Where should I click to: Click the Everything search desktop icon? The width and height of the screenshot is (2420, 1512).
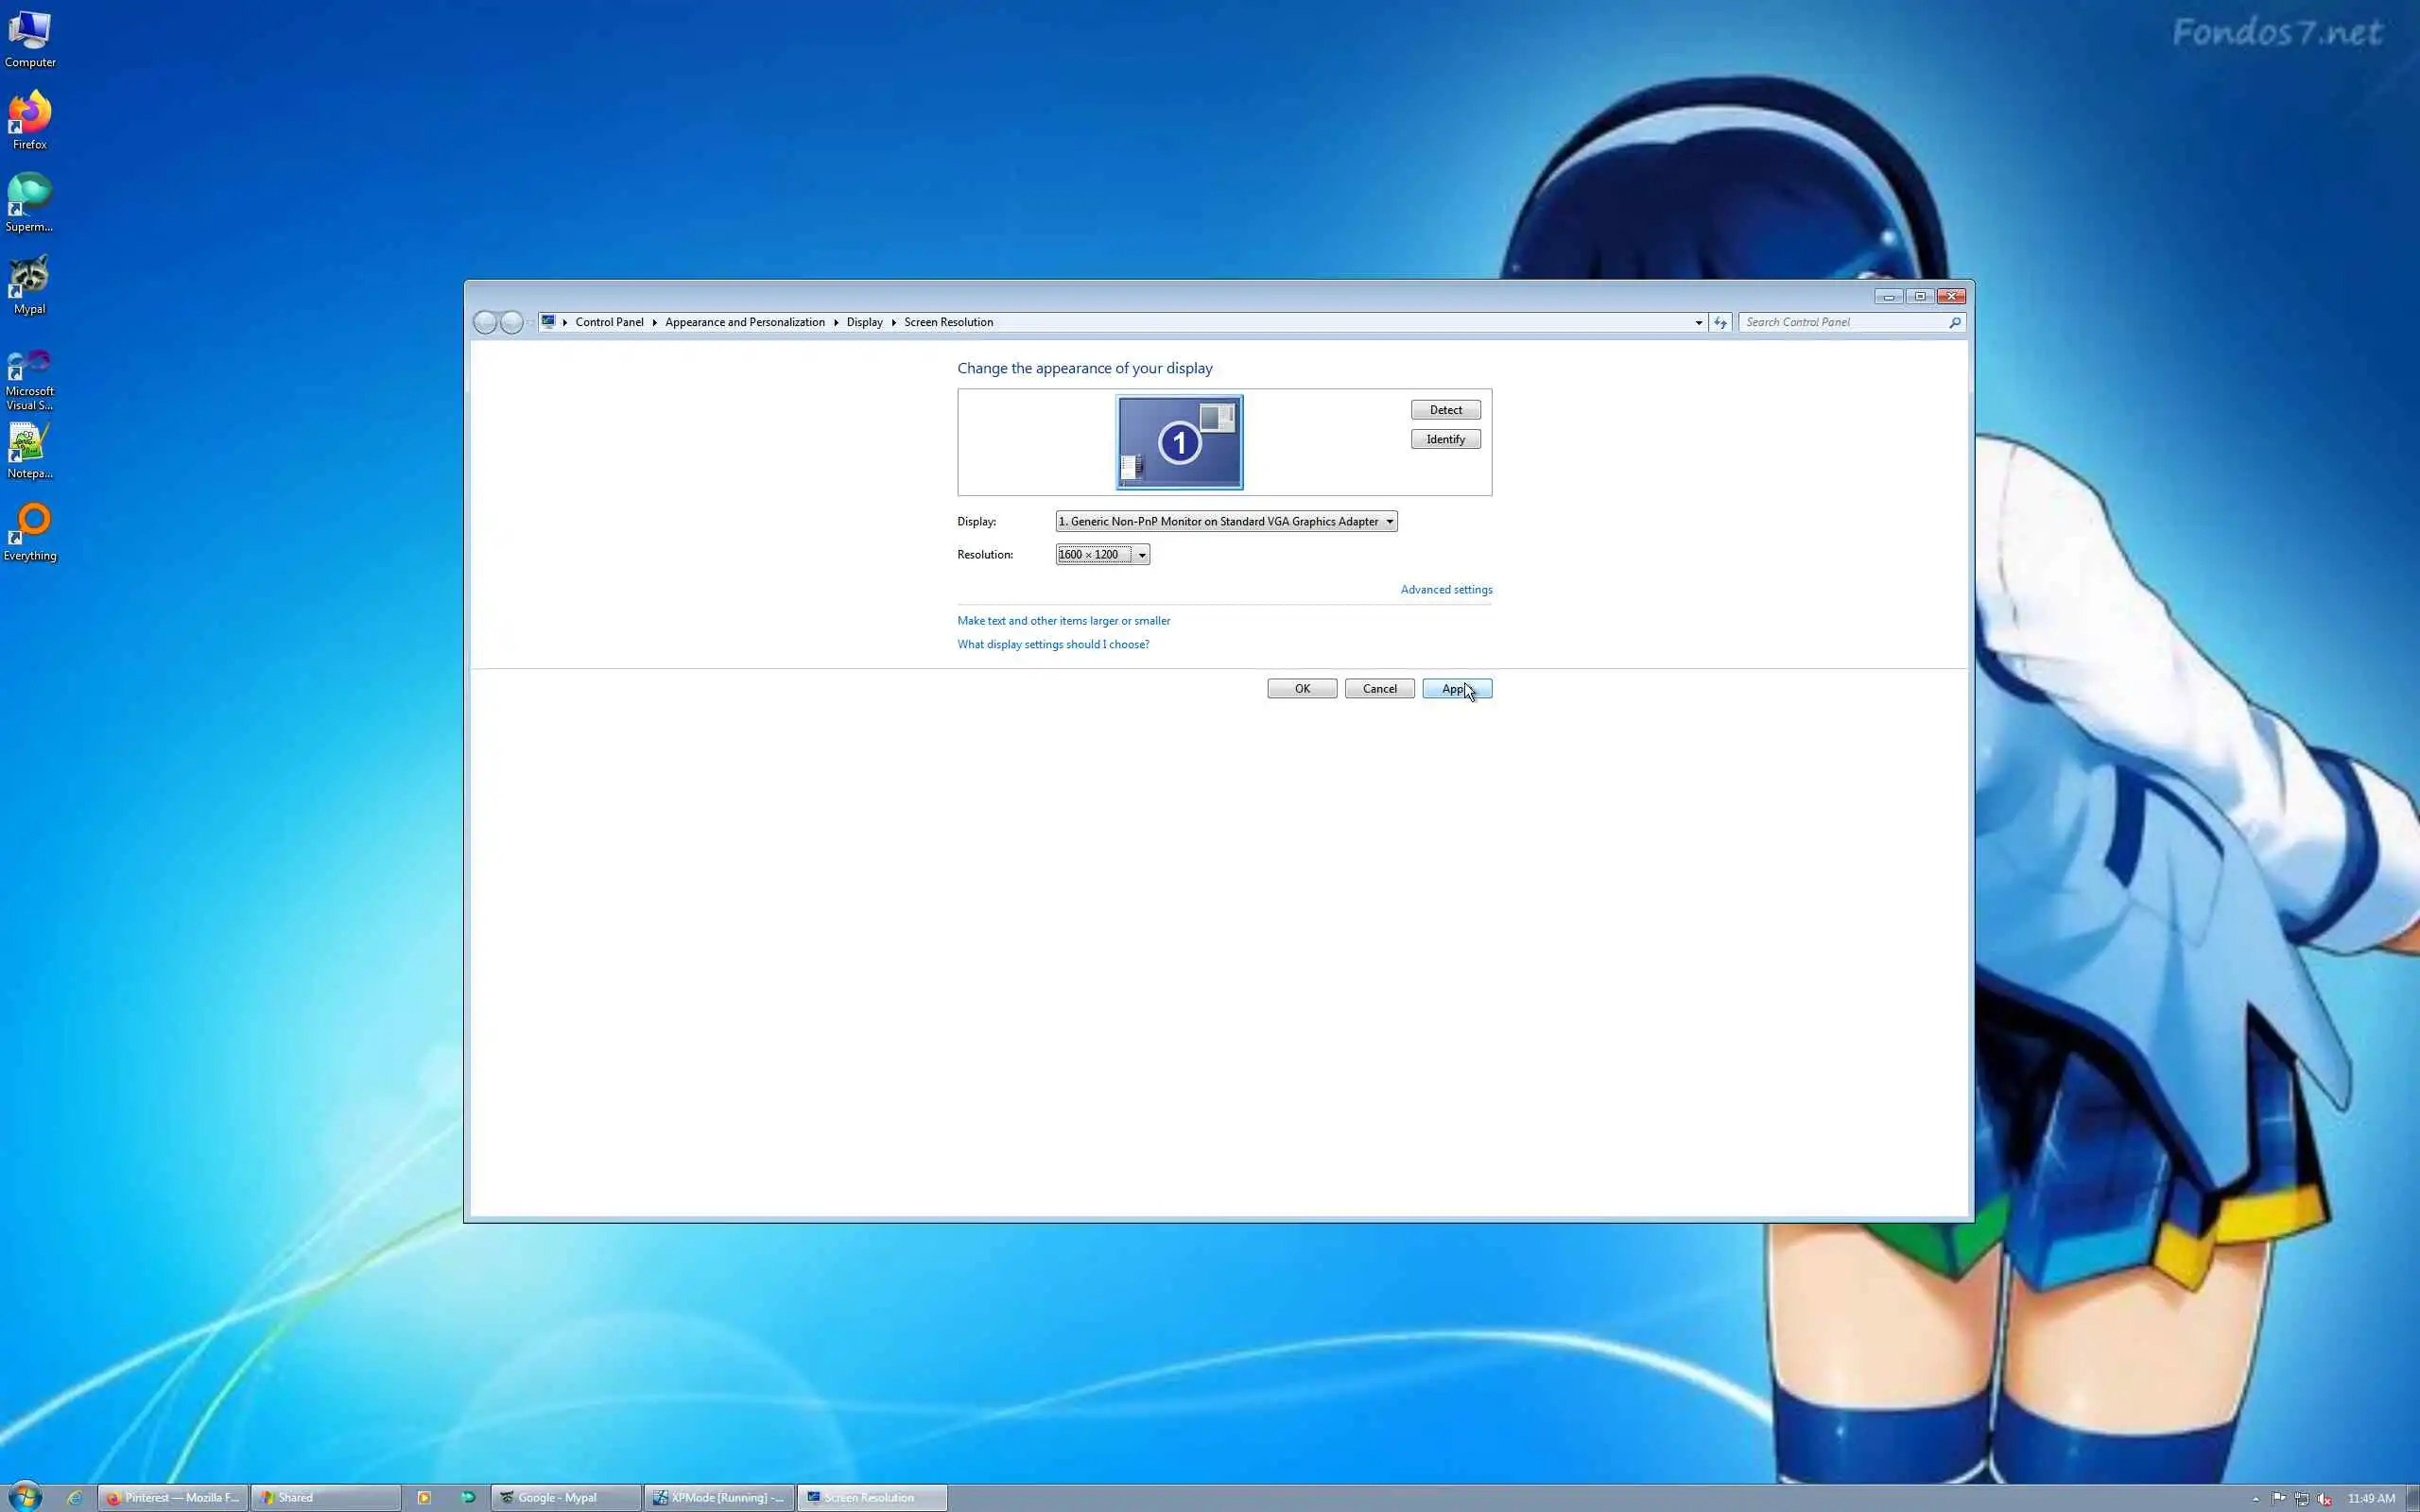30,526
